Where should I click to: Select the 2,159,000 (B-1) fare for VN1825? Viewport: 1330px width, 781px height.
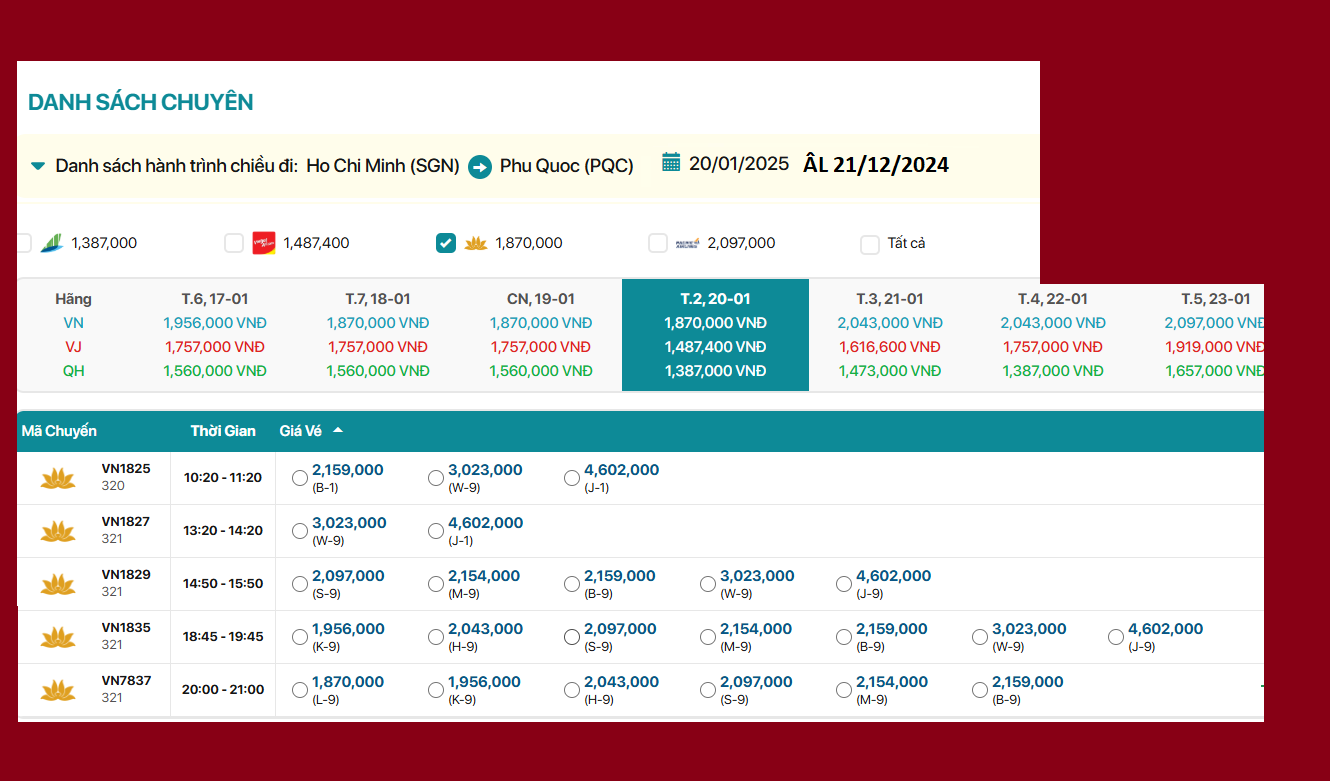[x=300, y=478]
